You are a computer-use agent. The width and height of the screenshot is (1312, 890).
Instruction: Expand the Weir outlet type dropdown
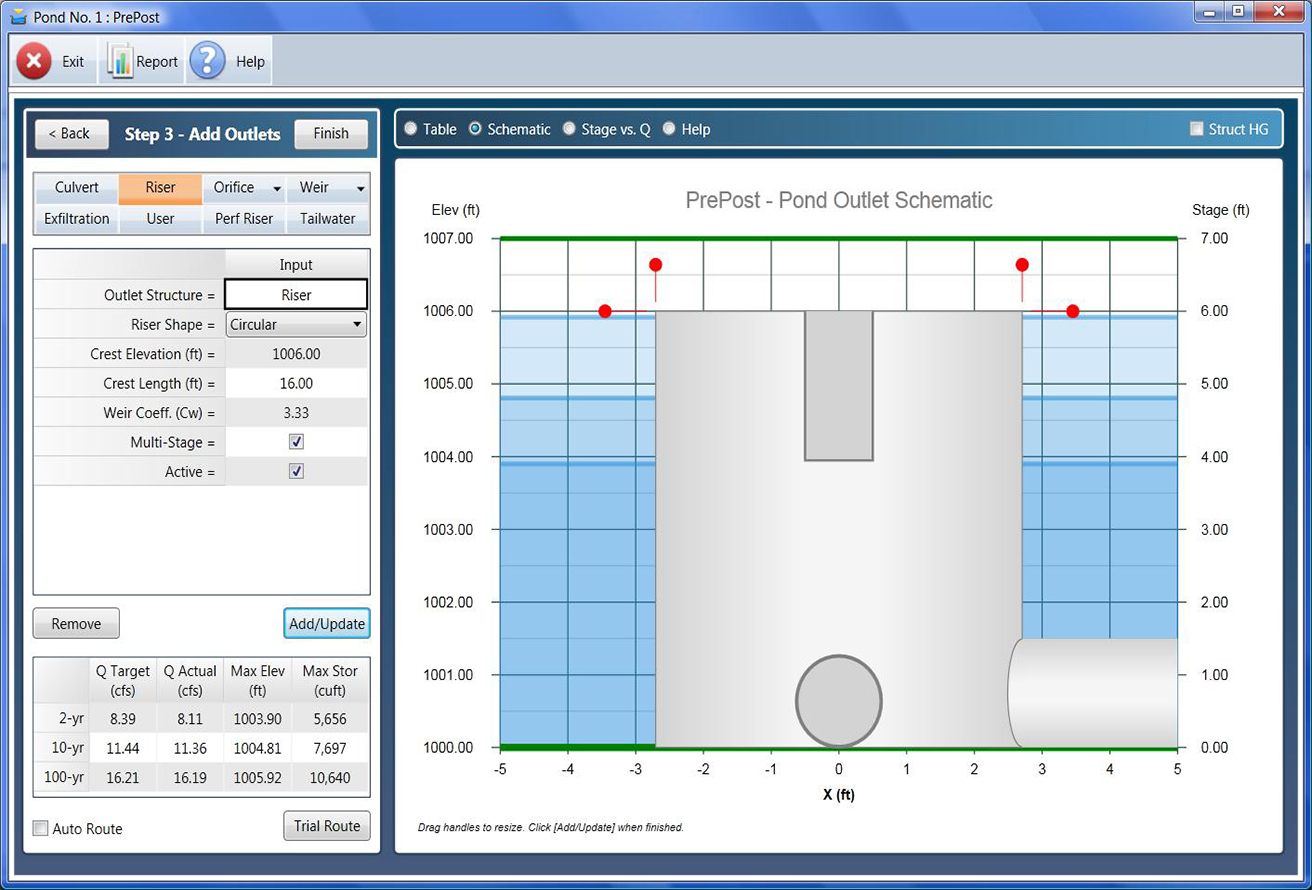[x=360, y=187]
